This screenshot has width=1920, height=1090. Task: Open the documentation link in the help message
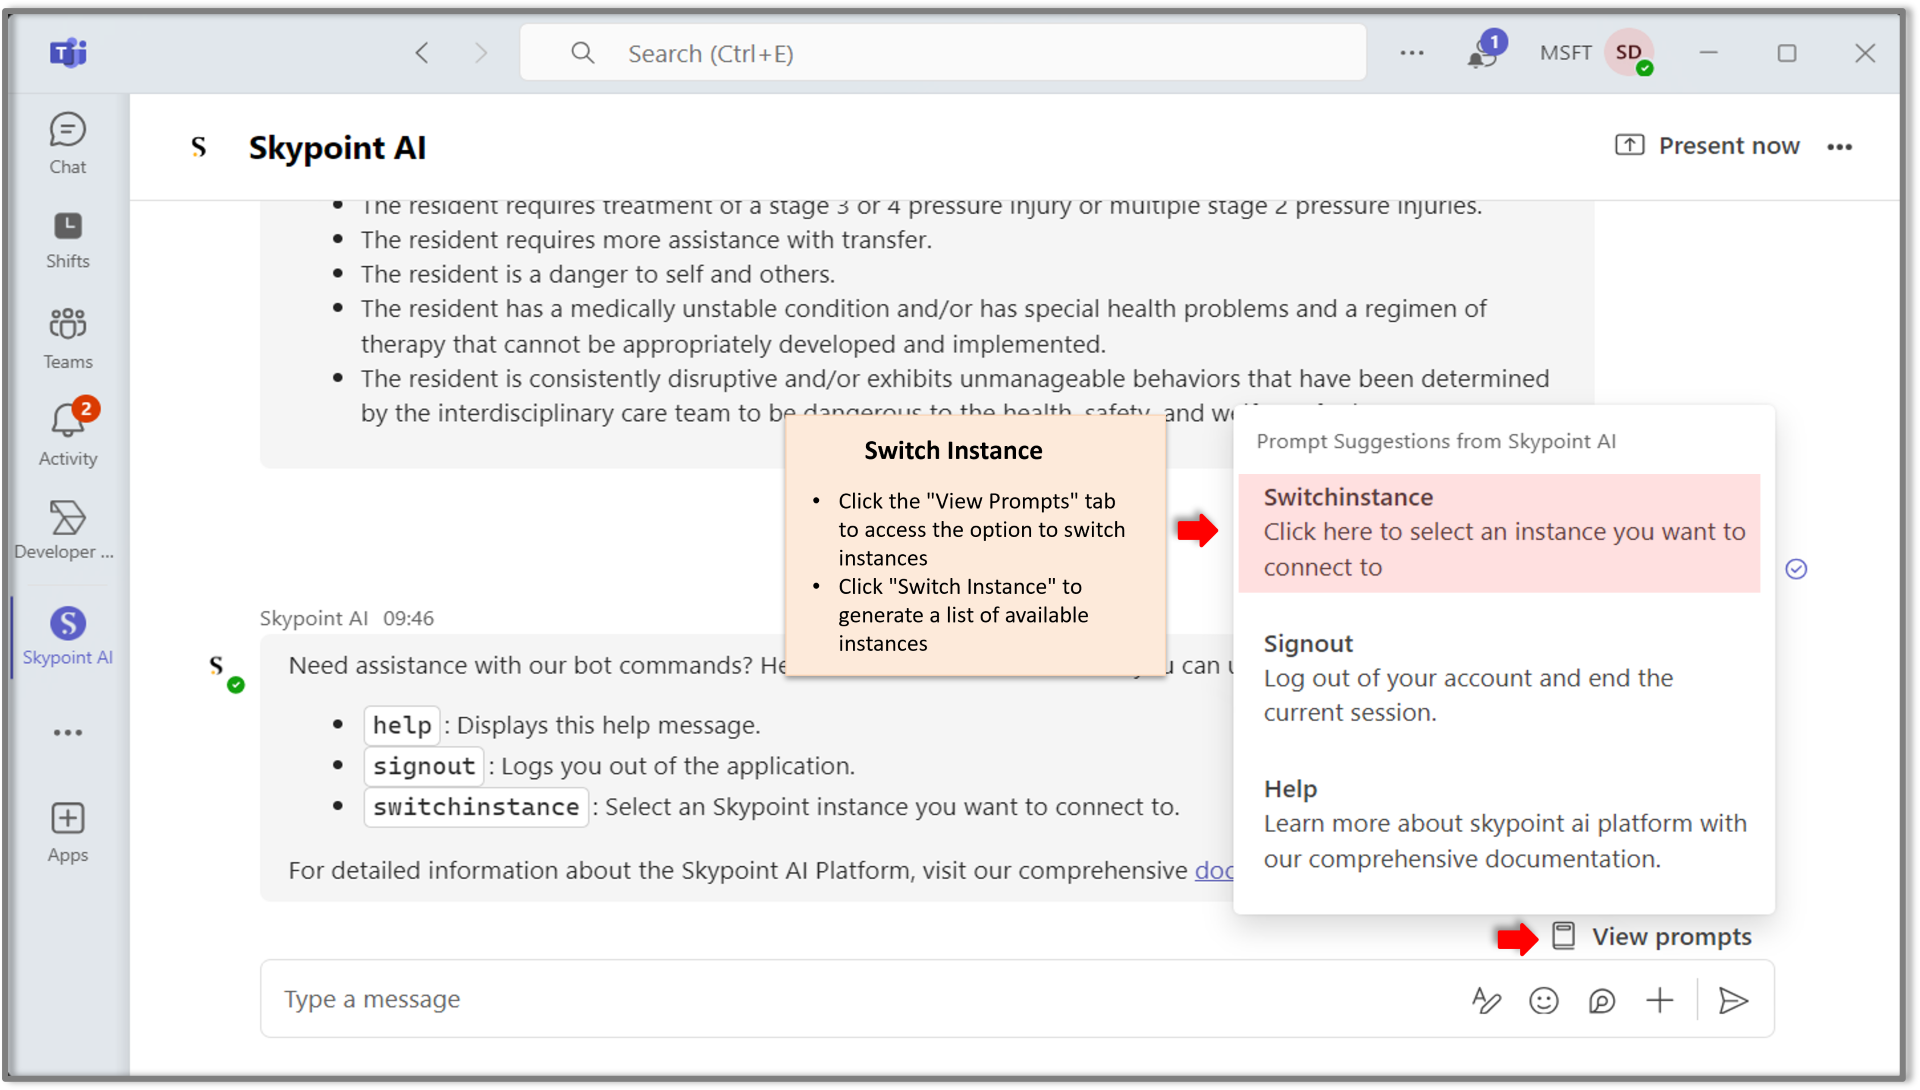pyautogui.click(x=1214, y=870)
